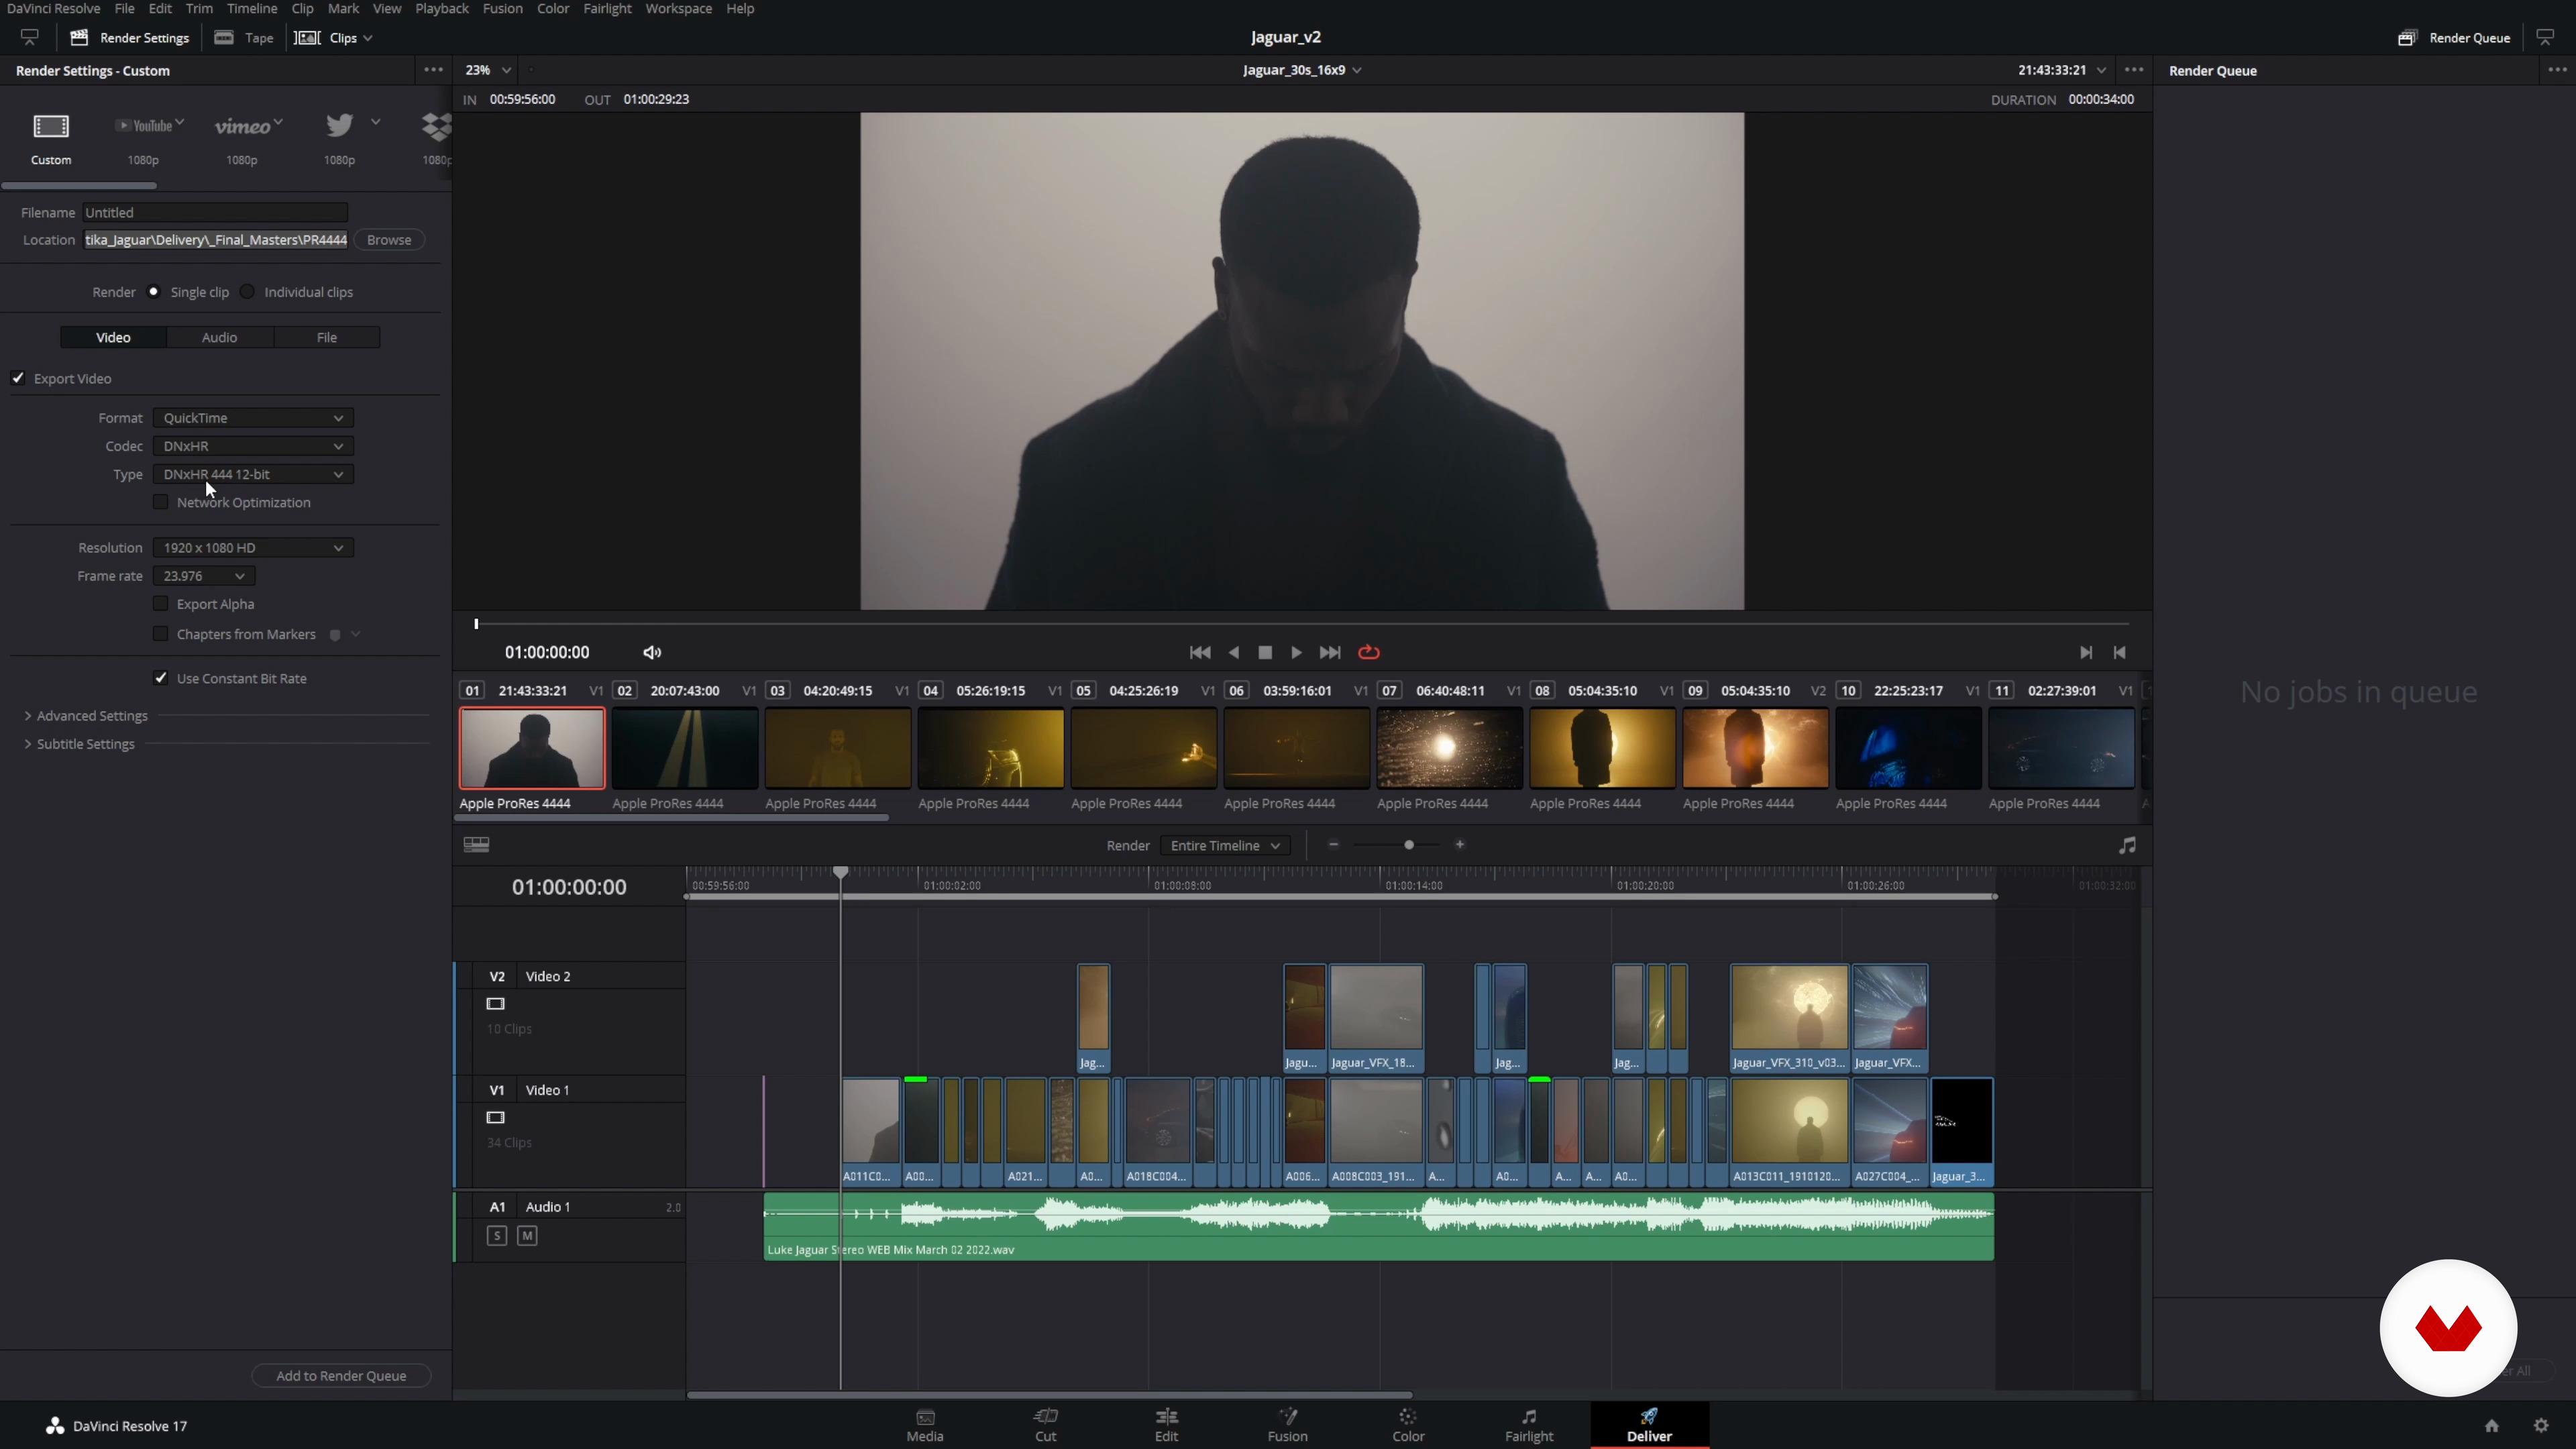The image size is (2576, 1449).
Task: Switch to the File settings tab
Action: [x=327, y=338]
